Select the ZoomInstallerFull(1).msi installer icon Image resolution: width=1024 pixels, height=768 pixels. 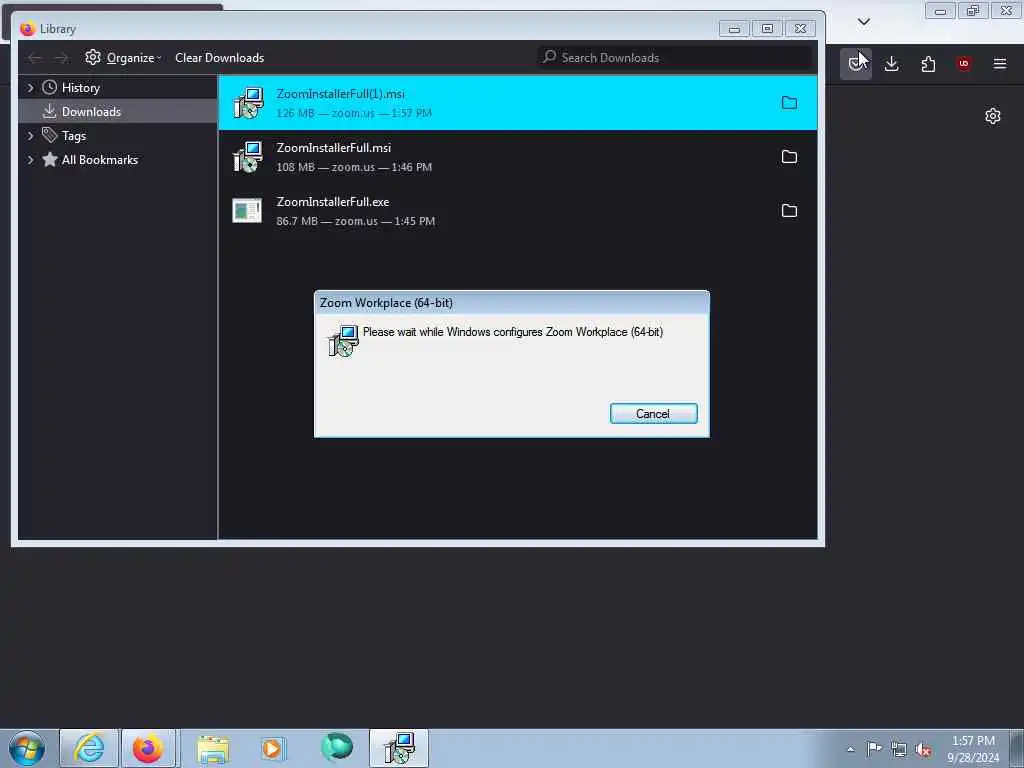pos(248,103)
